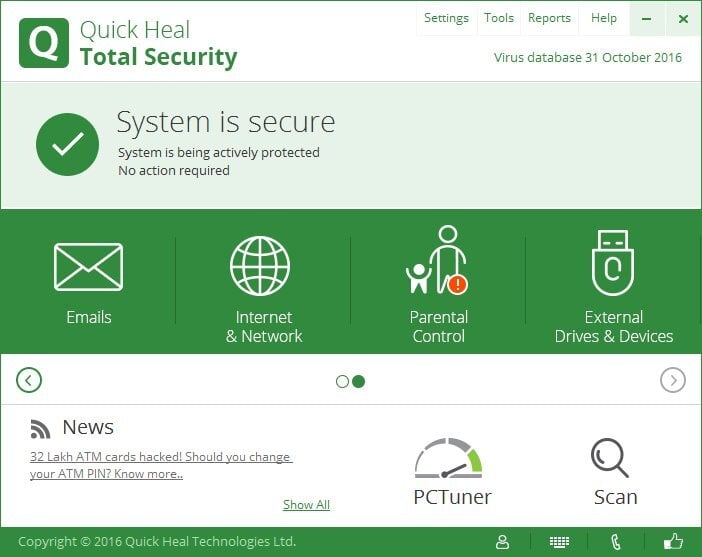Open the phone support icon in footer

(x=616, y=542)
